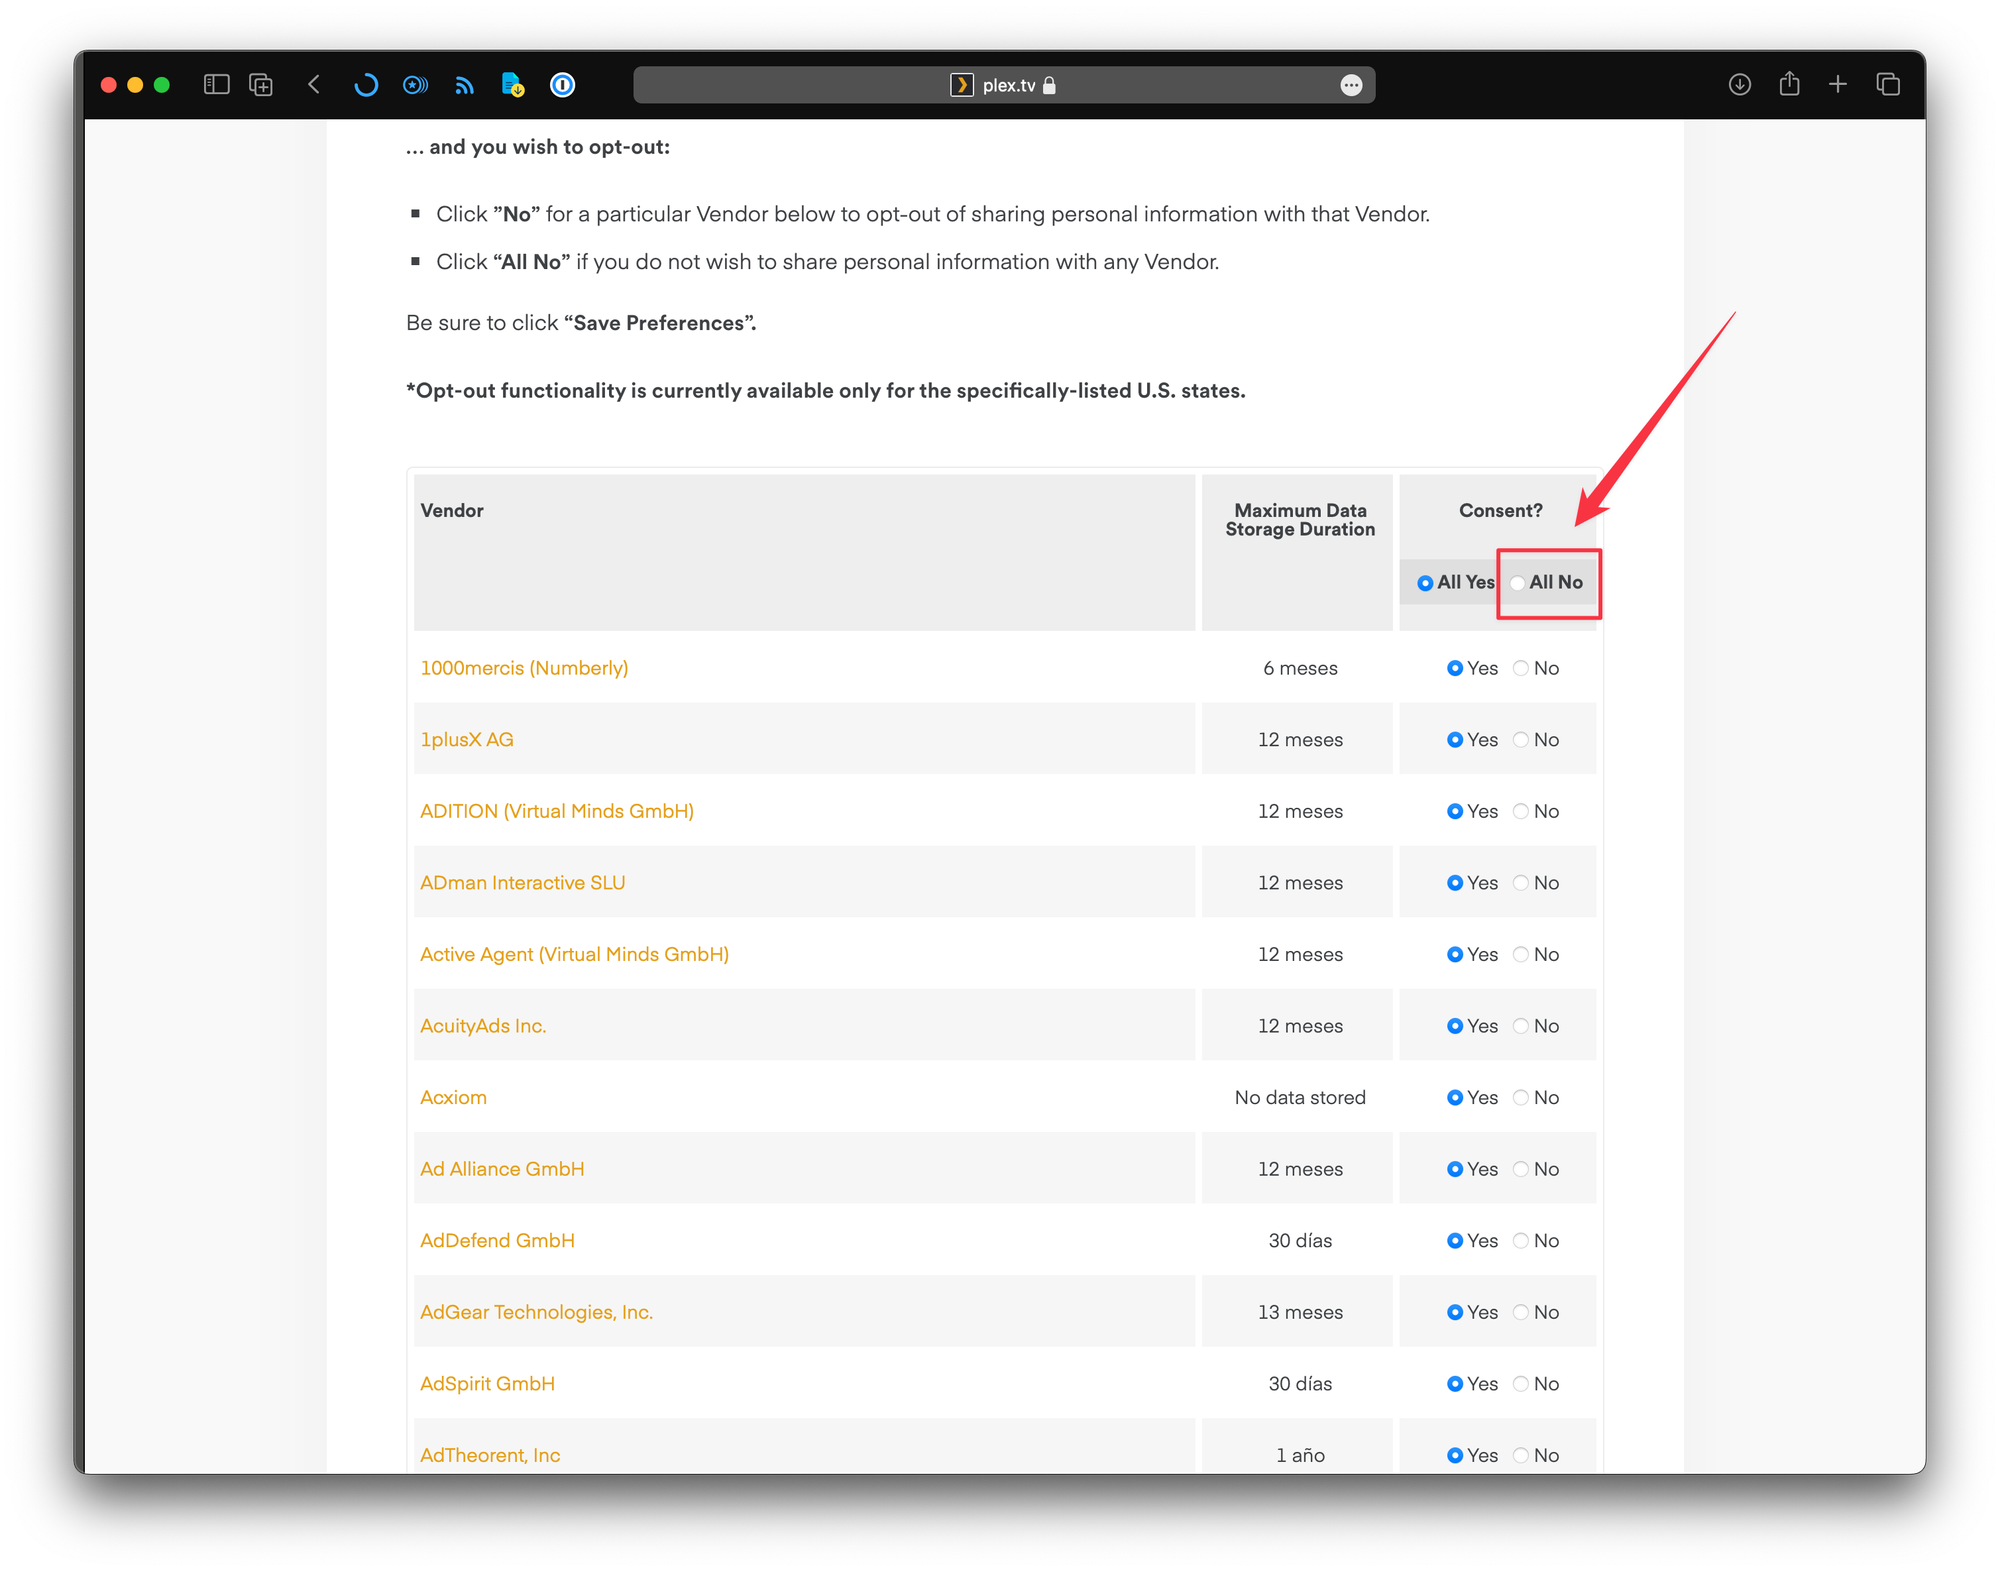This screenshot has width=2000, height=1572.
Task: Show the downloads list icon
Action: click(1740, 85)
